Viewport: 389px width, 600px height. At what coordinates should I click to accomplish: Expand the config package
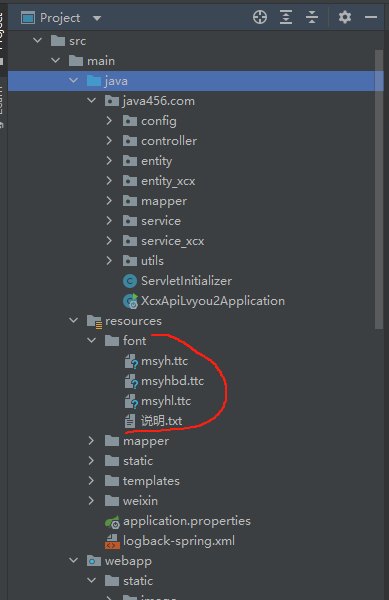[109, 121]
